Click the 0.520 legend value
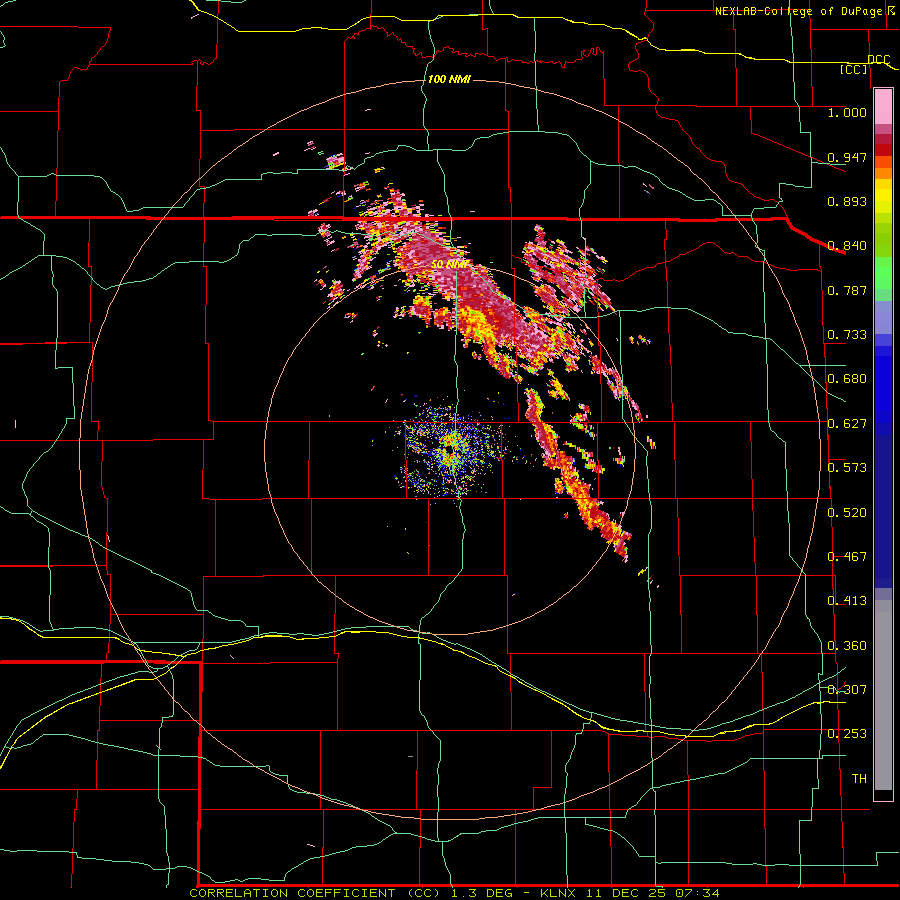 click(847, 512)
